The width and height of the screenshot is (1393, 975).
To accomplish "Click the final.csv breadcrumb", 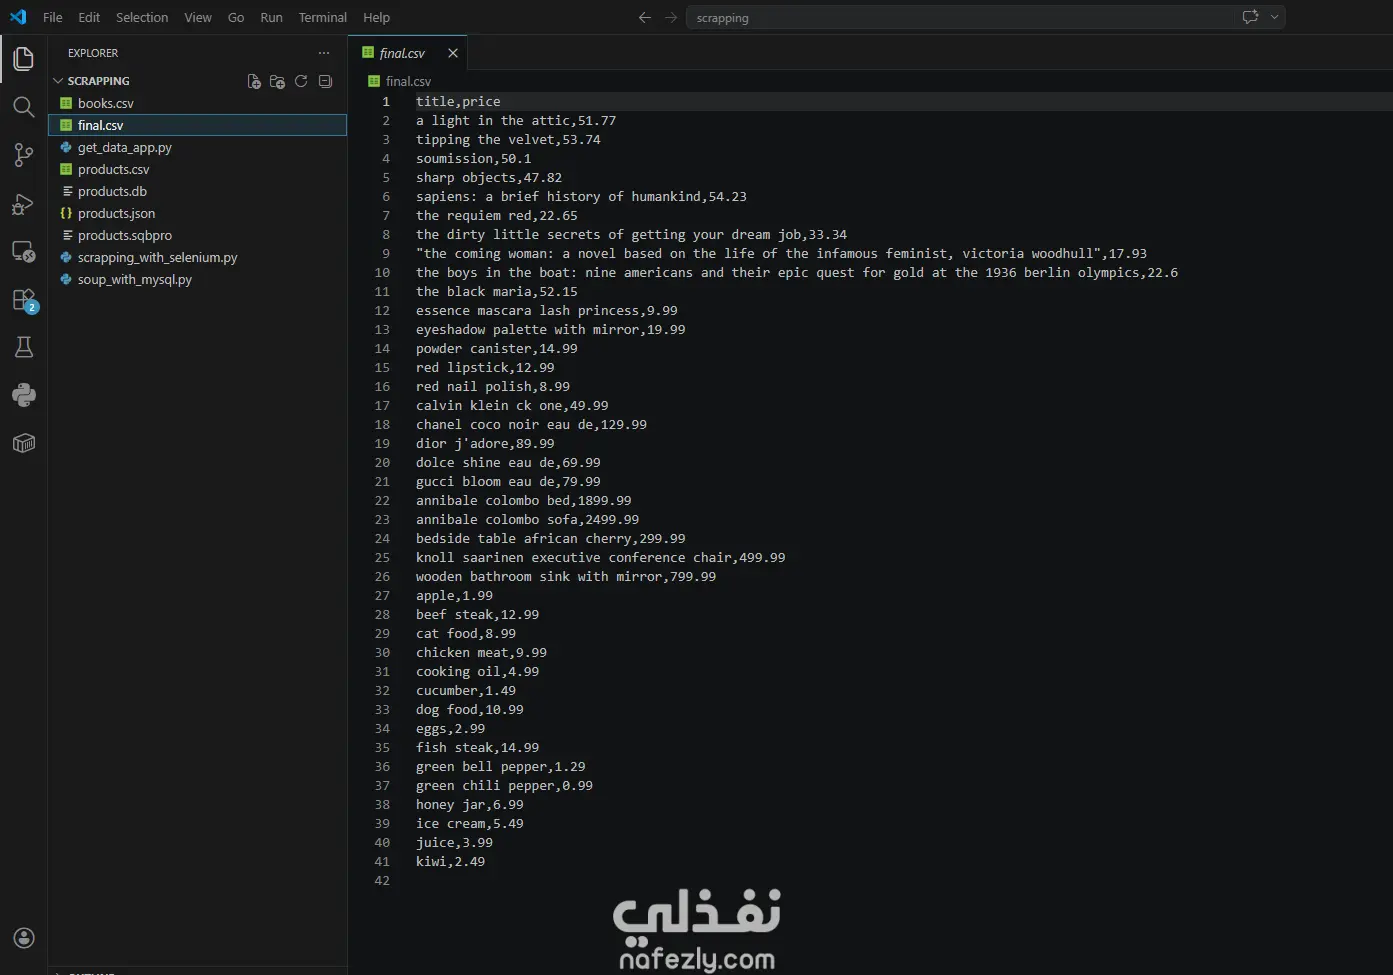I will [x=400, y=81].
